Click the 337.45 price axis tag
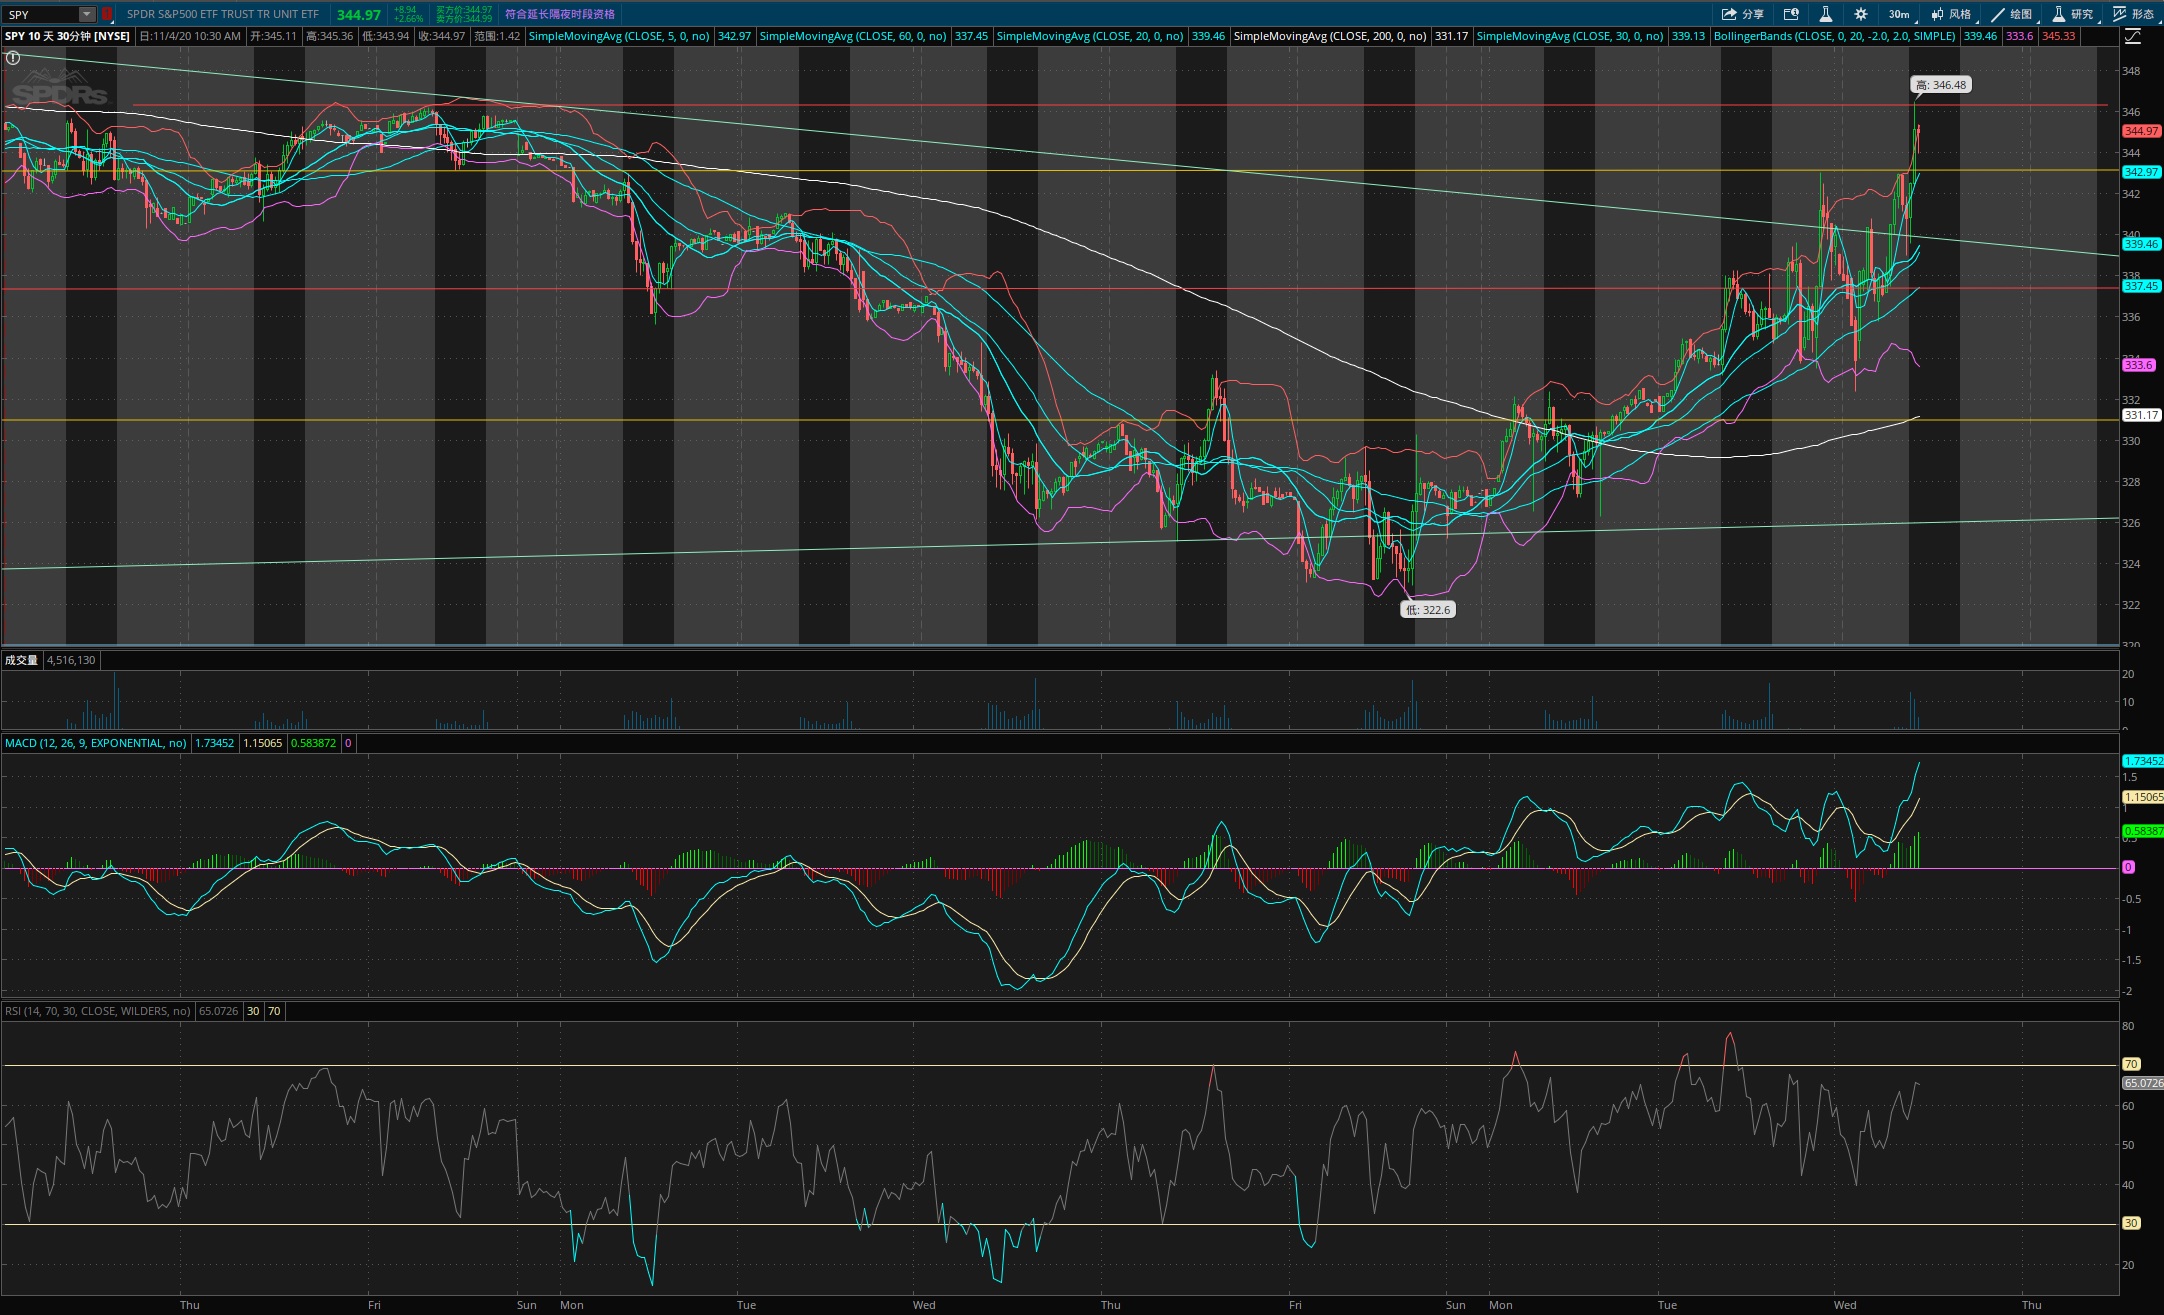Image resolution: width=2164 pixels, height=1315 pixels. click(x=2141, y=286)
